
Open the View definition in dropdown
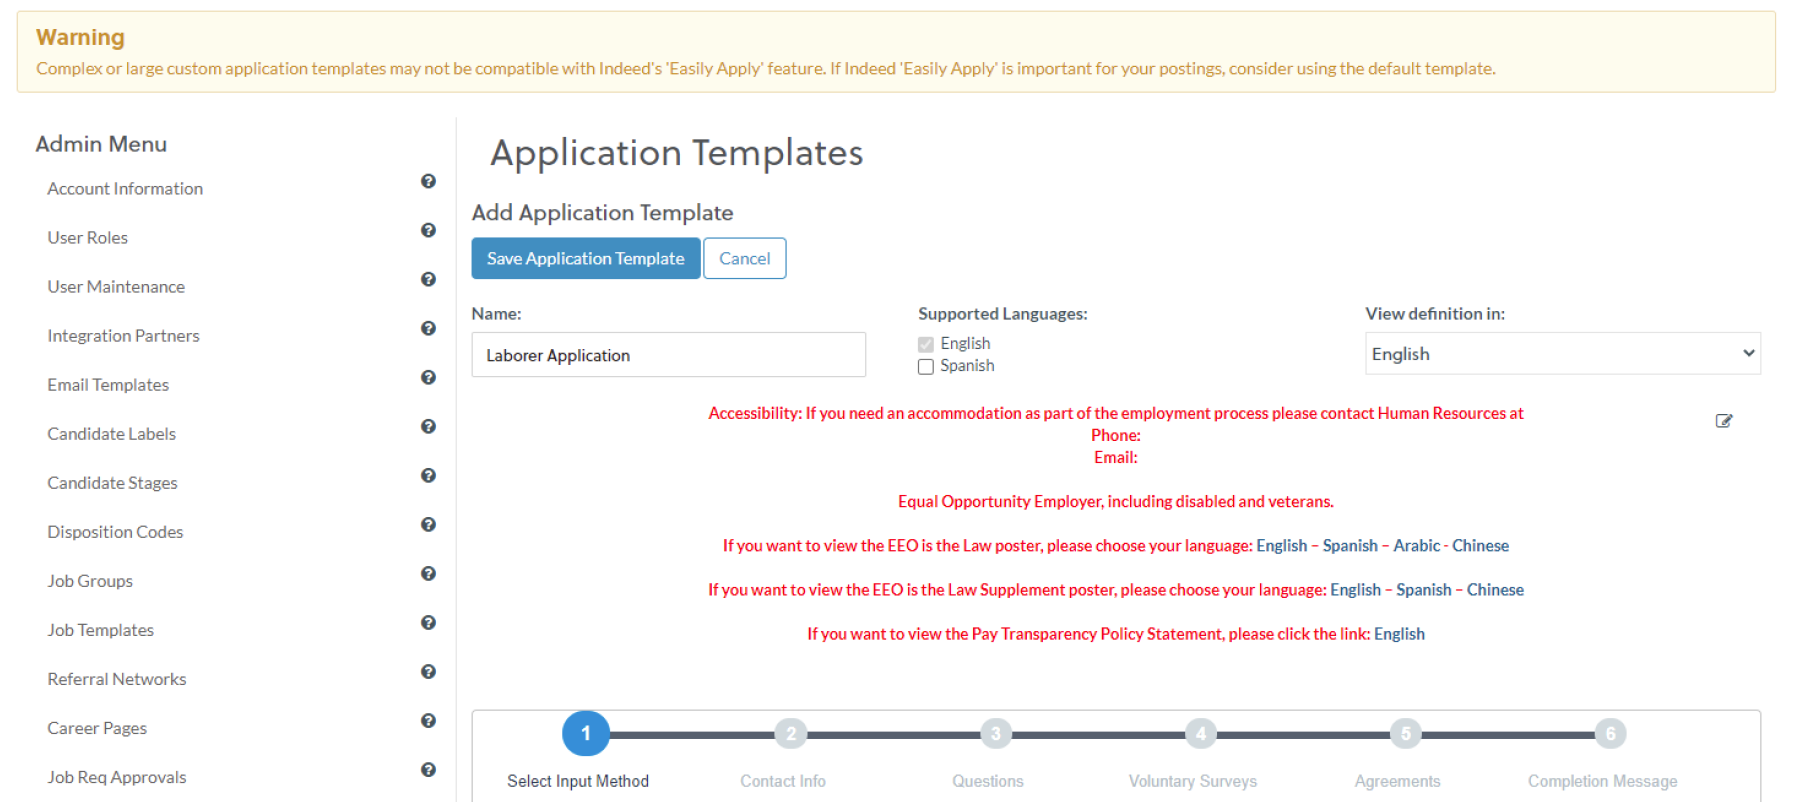coord(1561,354)
